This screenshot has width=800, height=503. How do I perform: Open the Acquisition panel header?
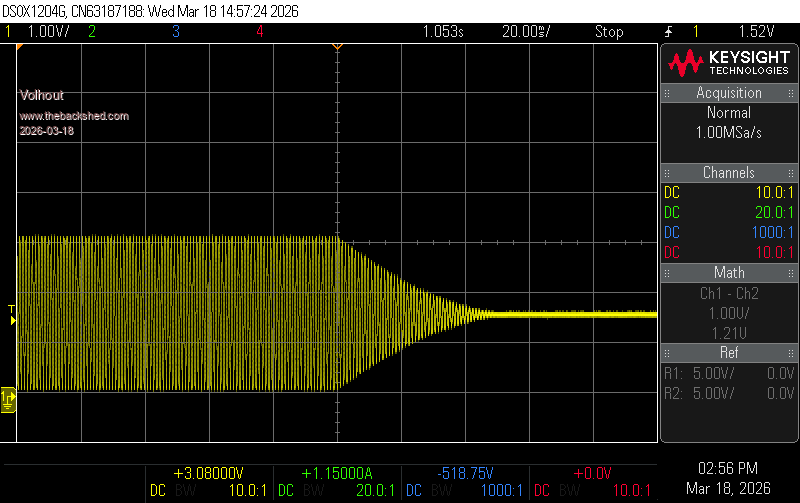[729, 93]
